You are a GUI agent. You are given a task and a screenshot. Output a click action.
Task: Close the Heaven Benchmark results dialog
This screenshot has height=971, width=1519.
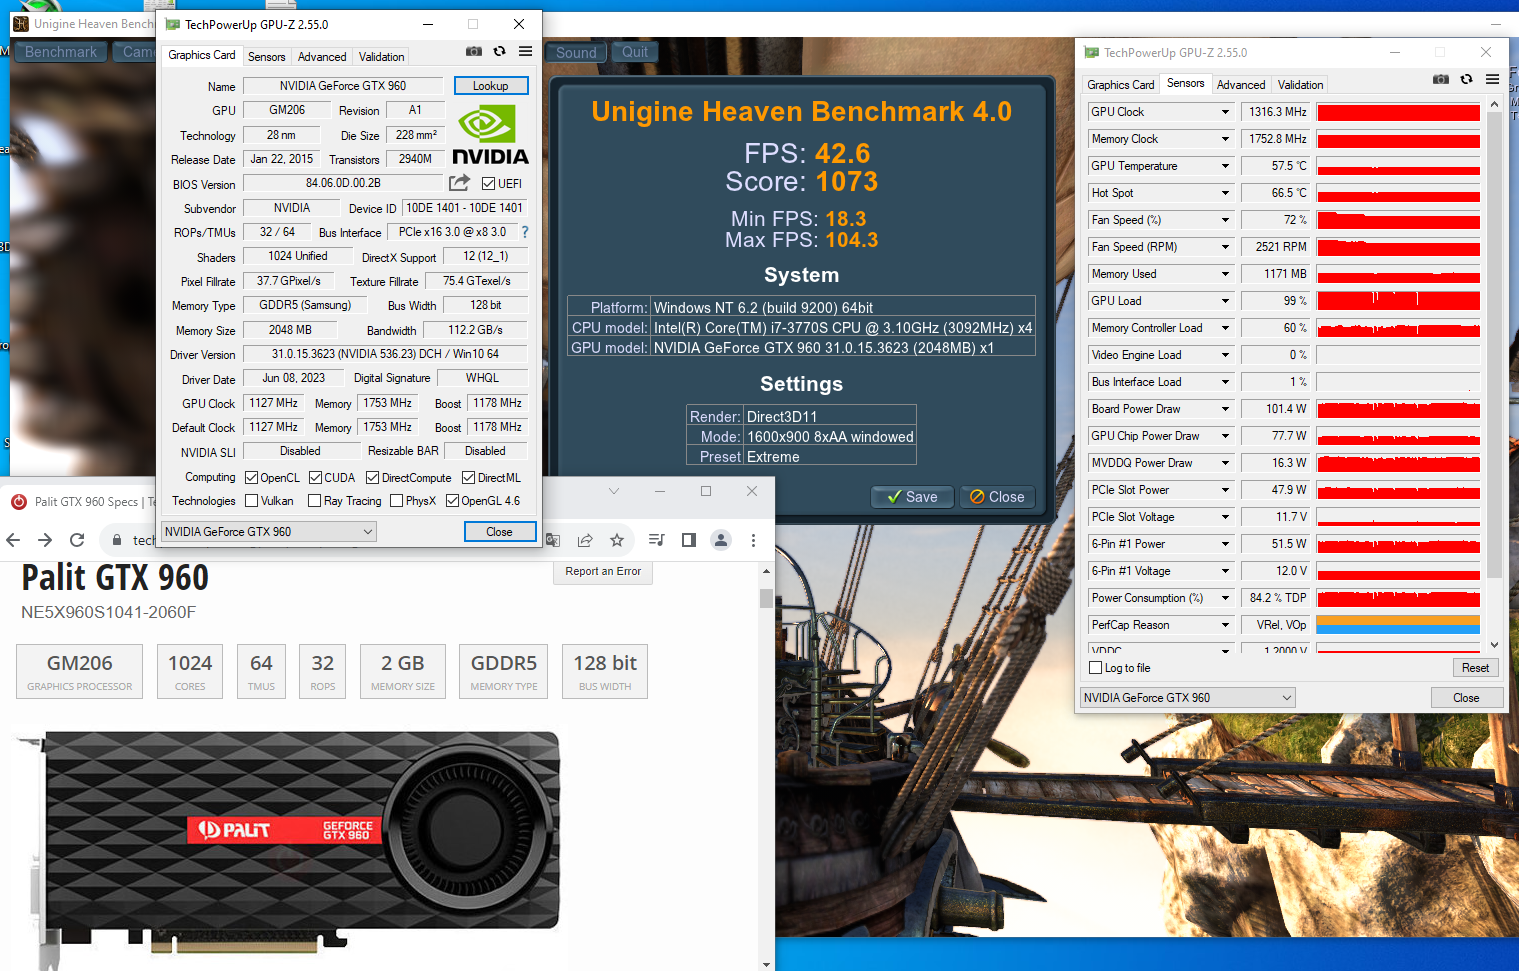coord(997,497)
